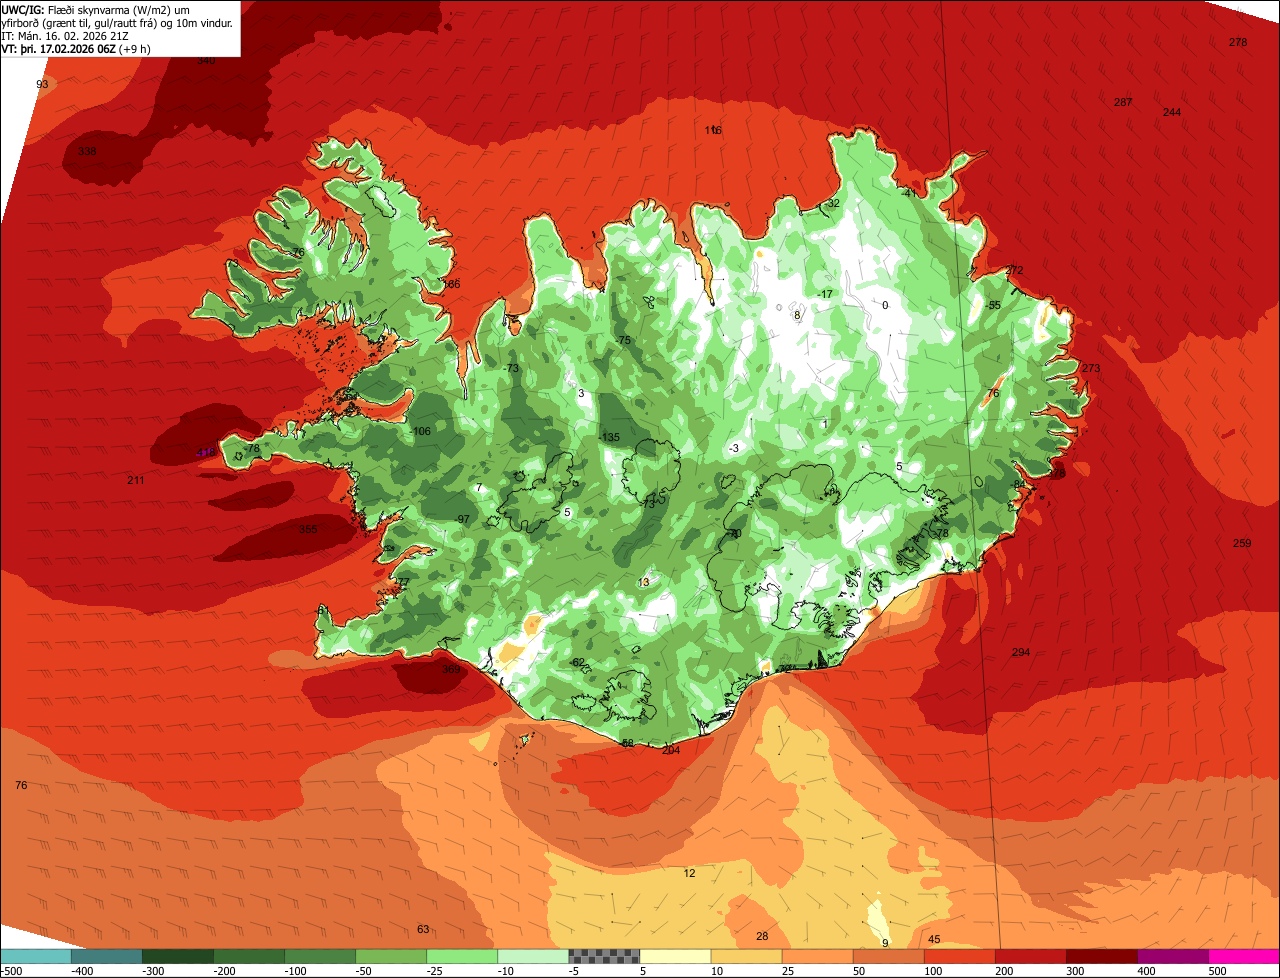Screen dimensions: 1280x978
Task: Click the 338 flux value in the dark patch
Action: tap(87, 151)
